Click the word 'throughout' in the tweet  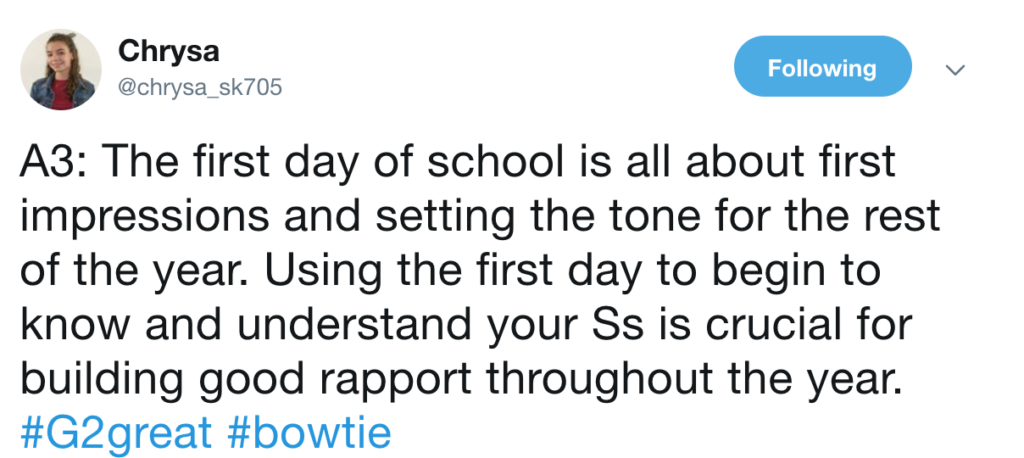pyautogui.click(x=600, y=380)
